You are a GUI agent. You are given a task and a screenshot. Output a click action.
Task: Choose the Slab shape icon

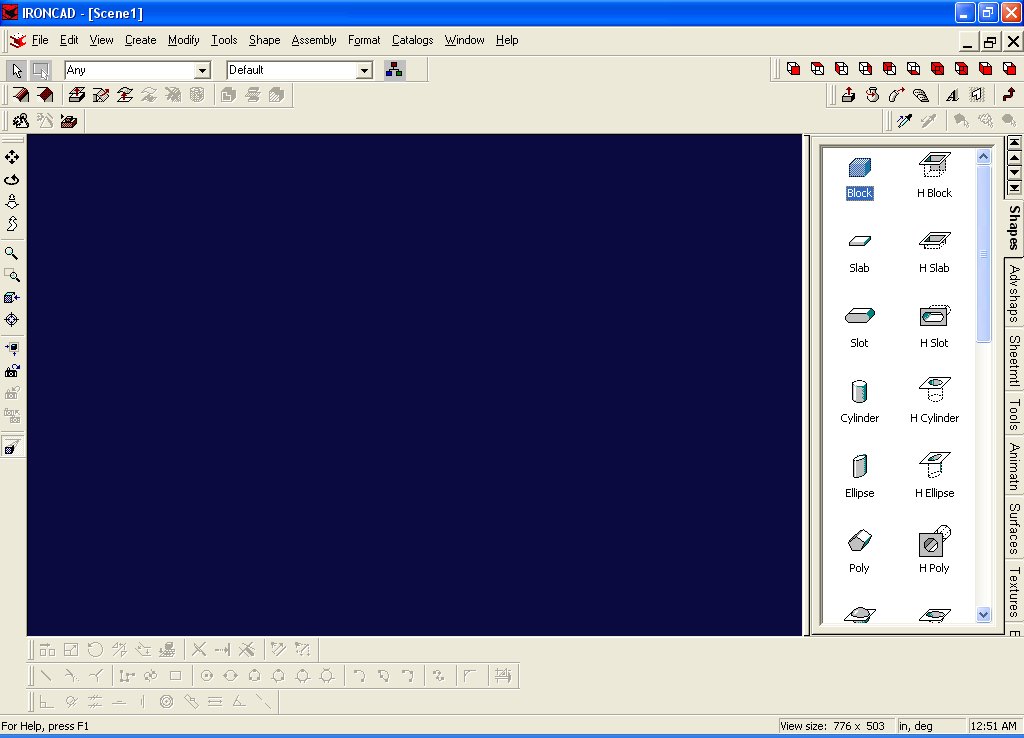859,241
